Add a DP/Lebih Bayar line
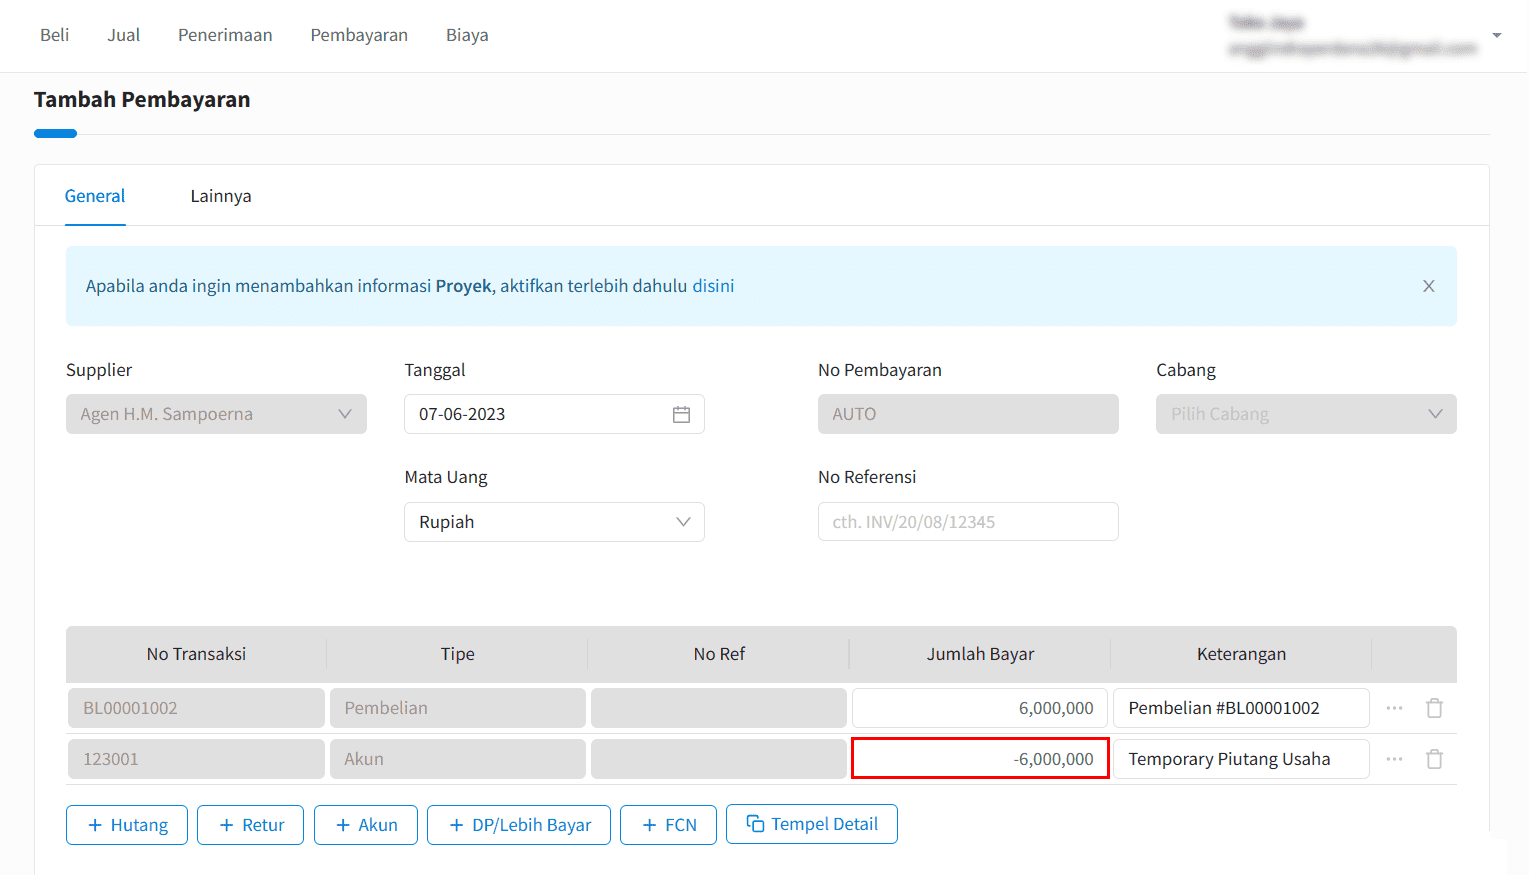 (x=519, y=825)
